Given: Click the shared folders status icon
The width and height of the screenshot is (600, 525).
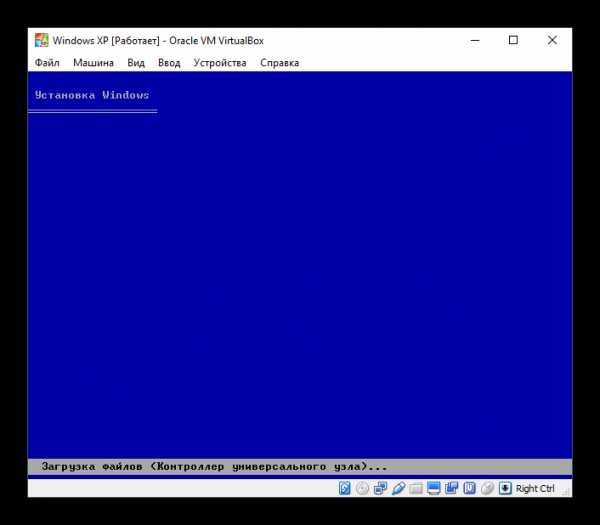Looking at the screenshot, I should 416,488.
